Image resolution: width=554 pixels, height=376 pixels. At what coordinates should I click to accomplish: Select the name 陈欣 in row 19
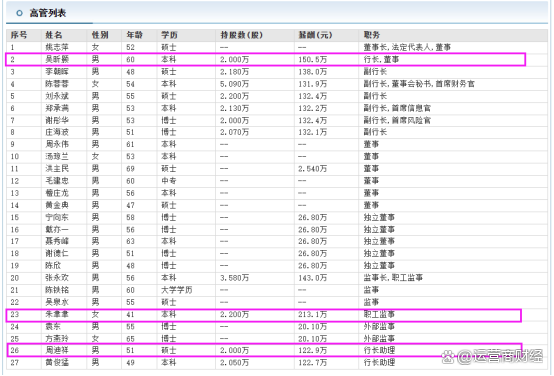53,266
